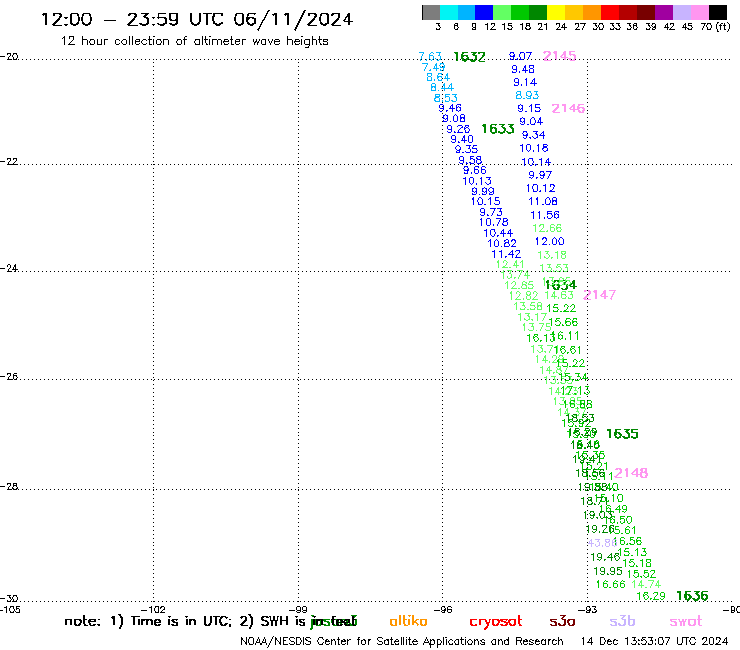Click the wave height value 14.74
Screen dimensions: 740x650
click(x=646, y=584)
